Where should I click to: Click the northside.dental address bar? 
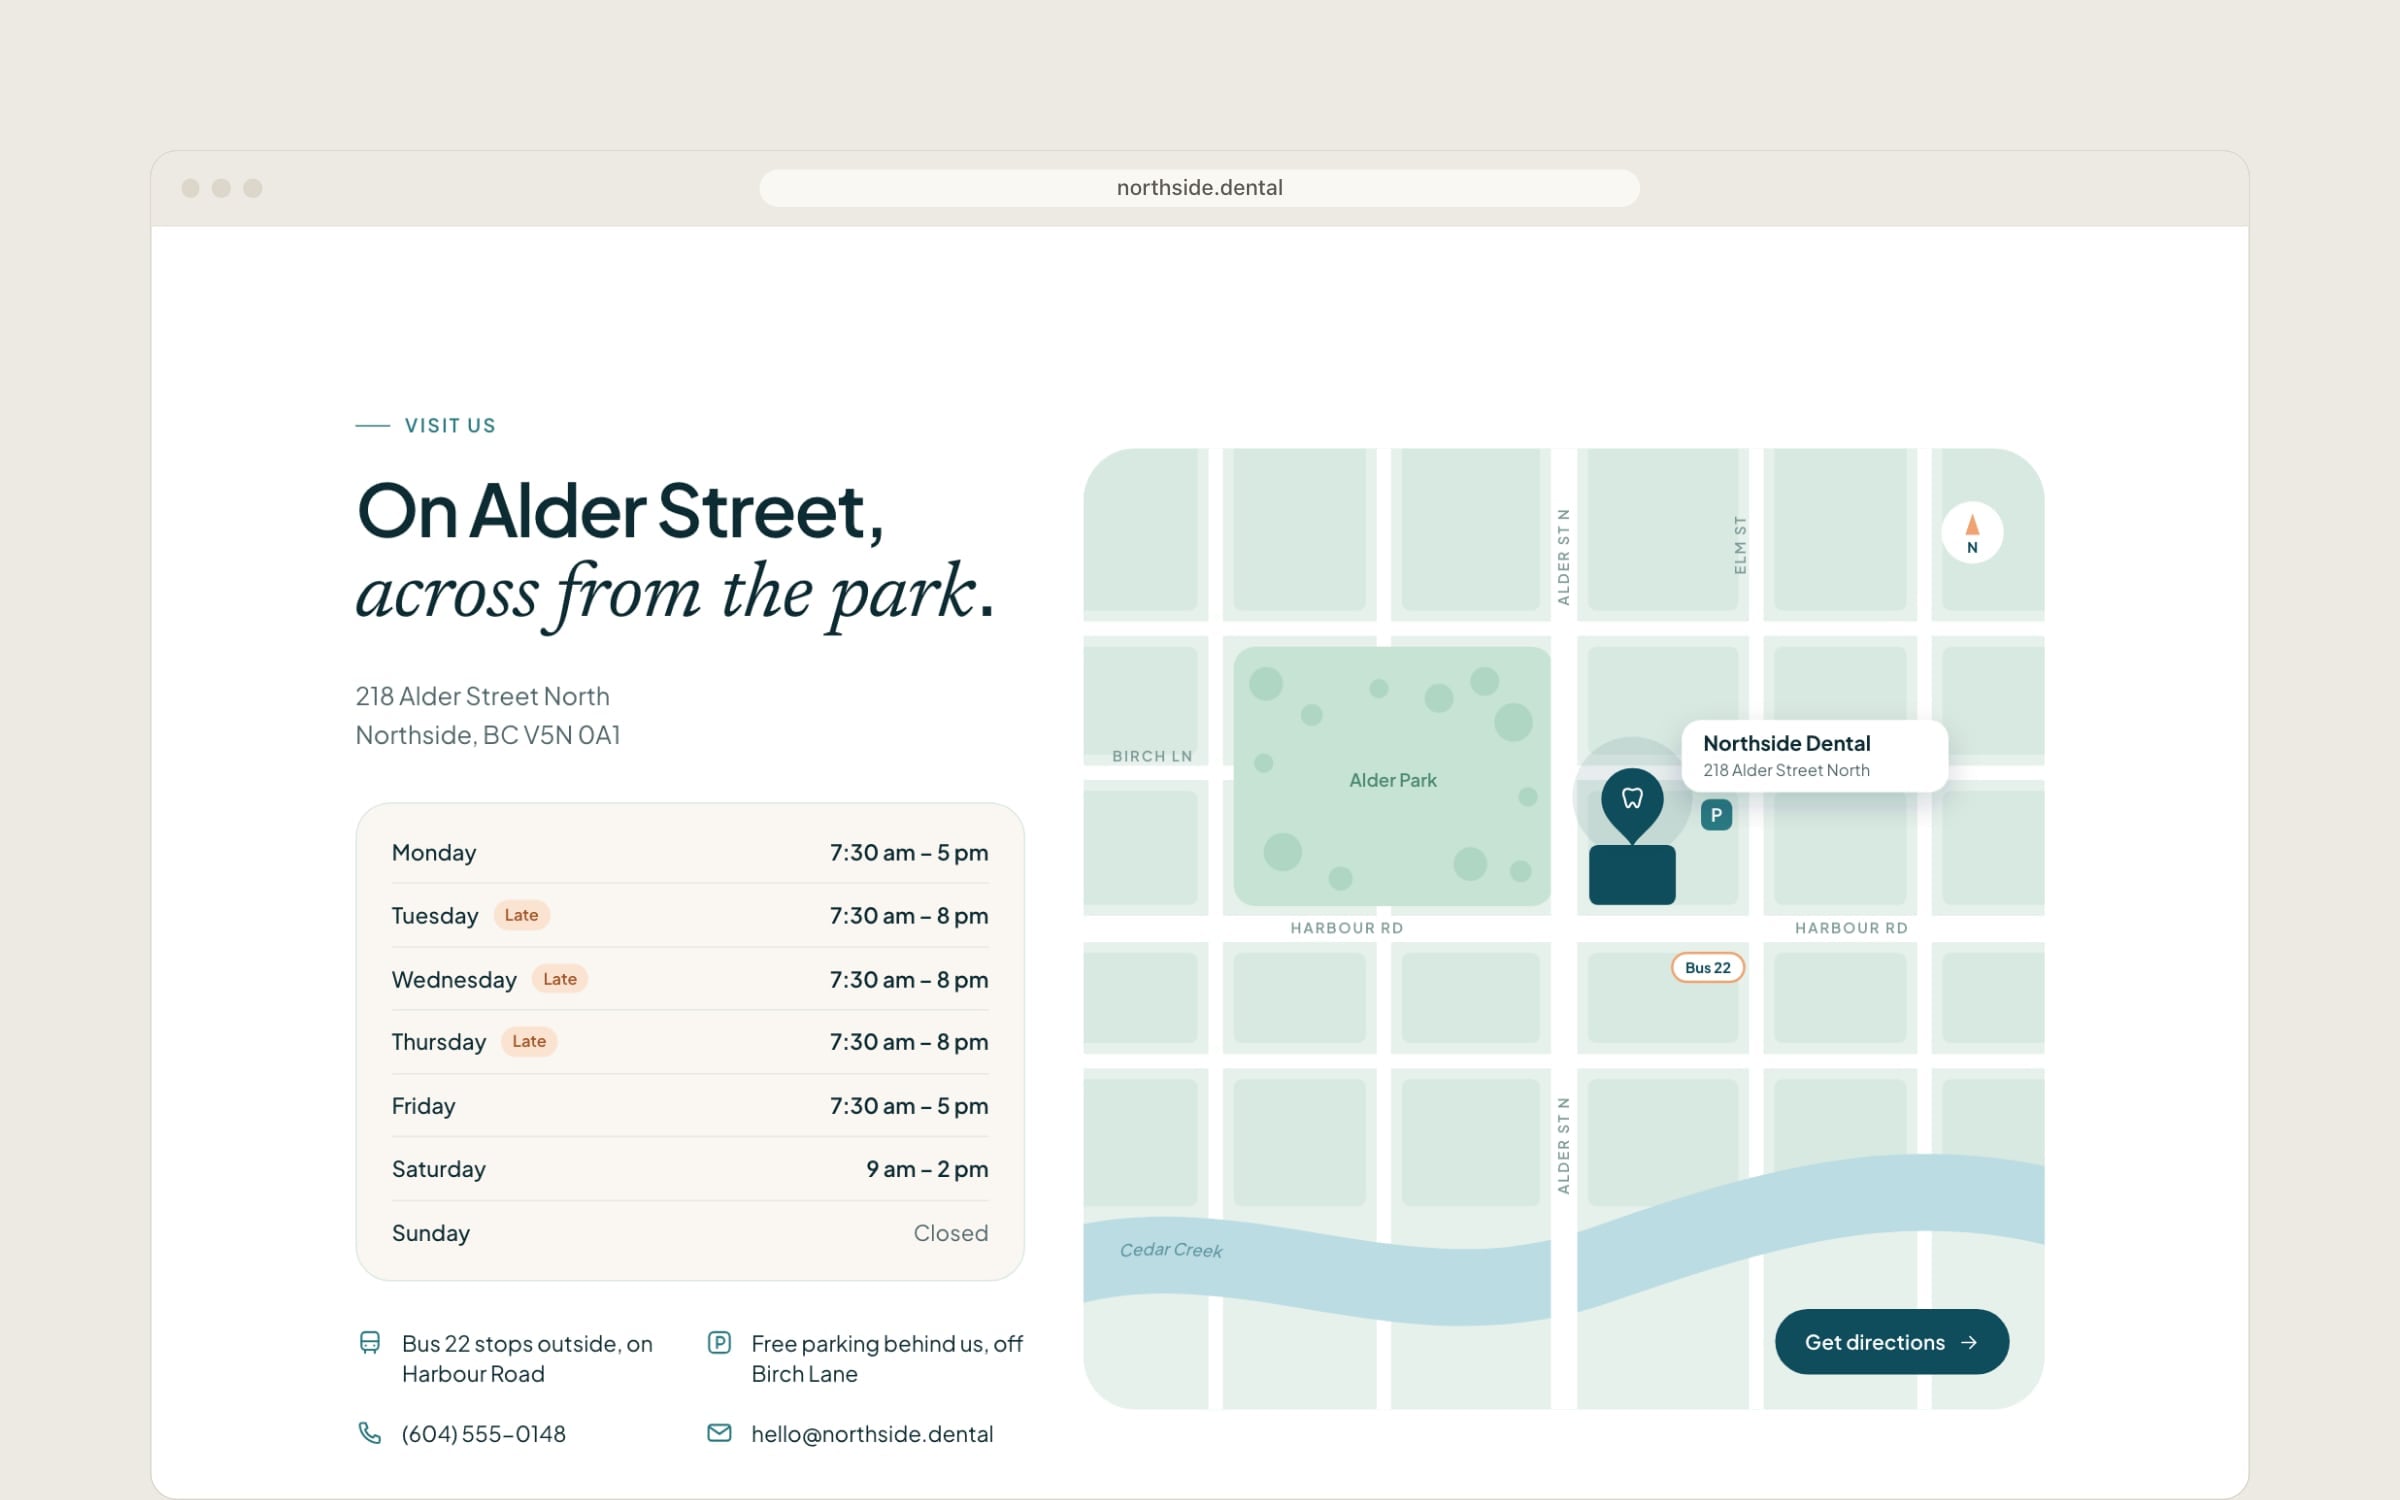1199,188
